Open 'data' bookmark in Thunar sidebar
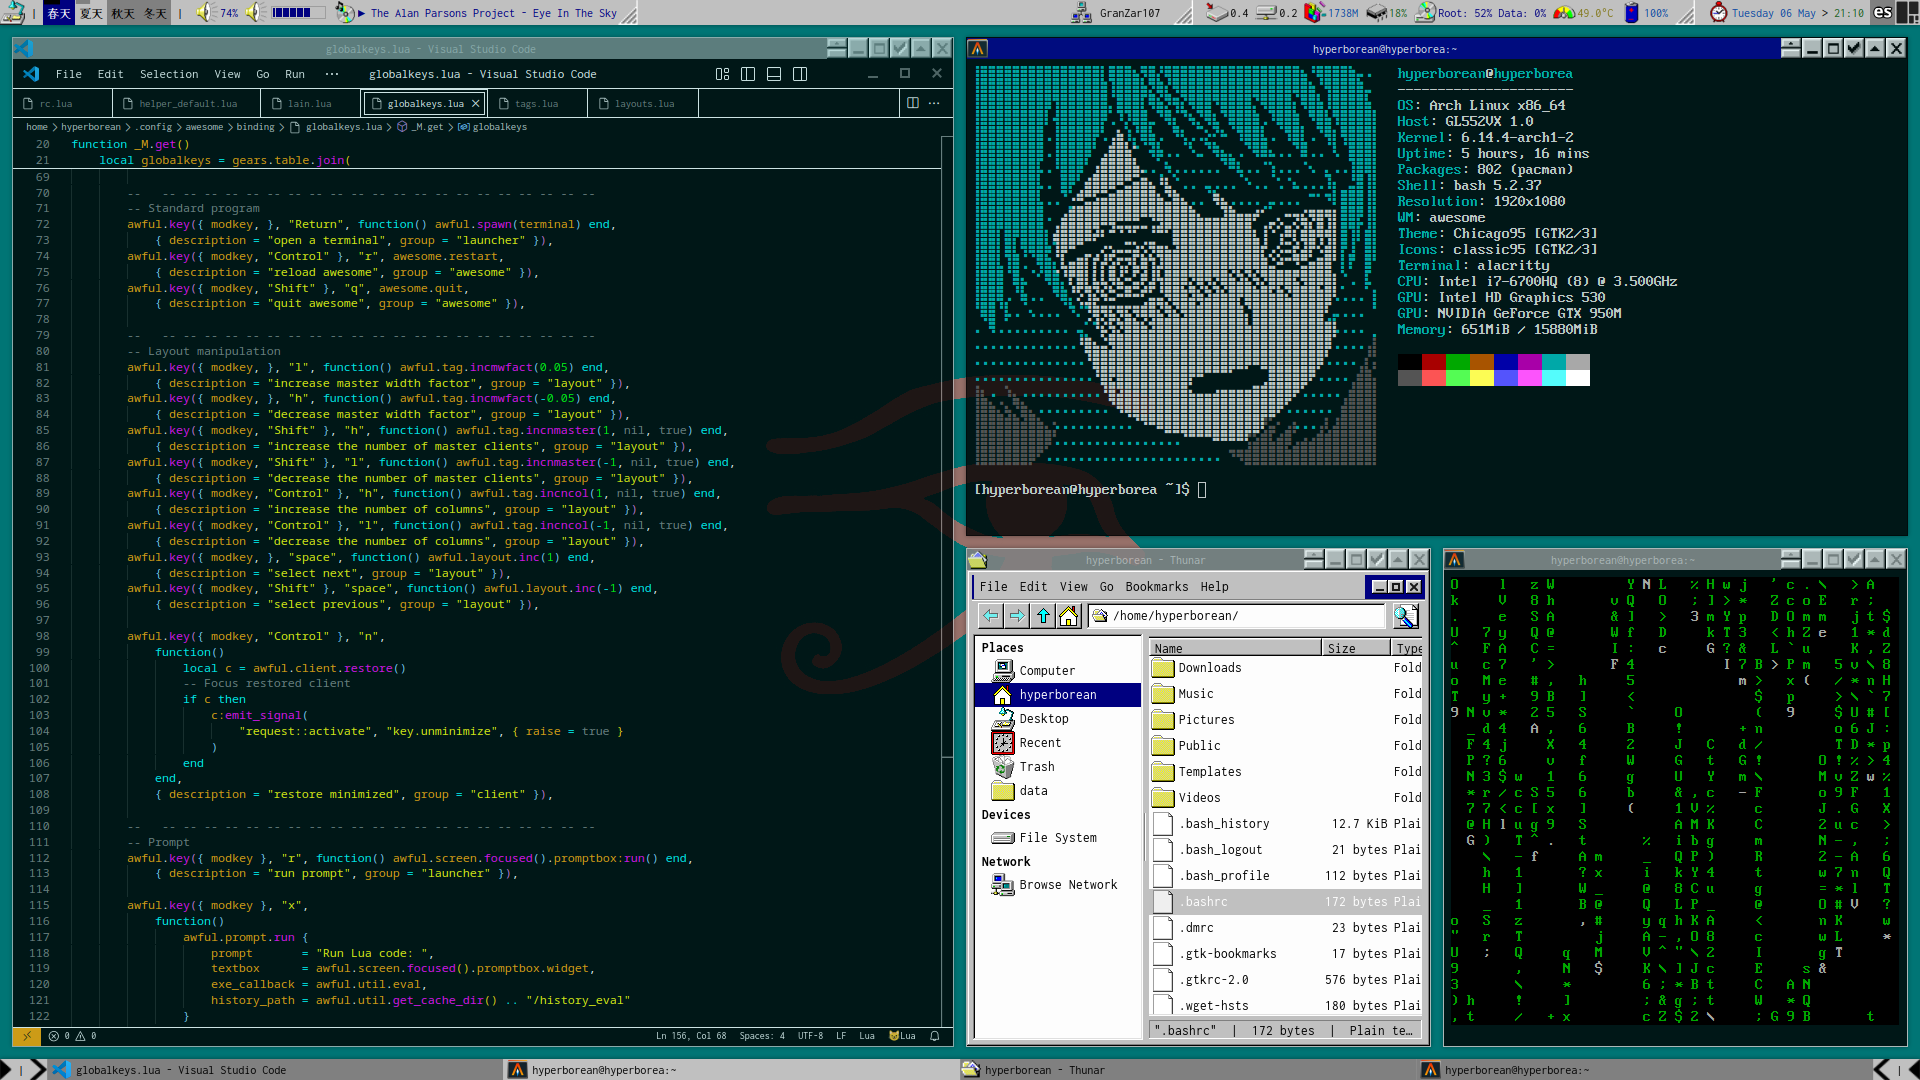This screenshot has width=1920, height=1080. 1058,791
